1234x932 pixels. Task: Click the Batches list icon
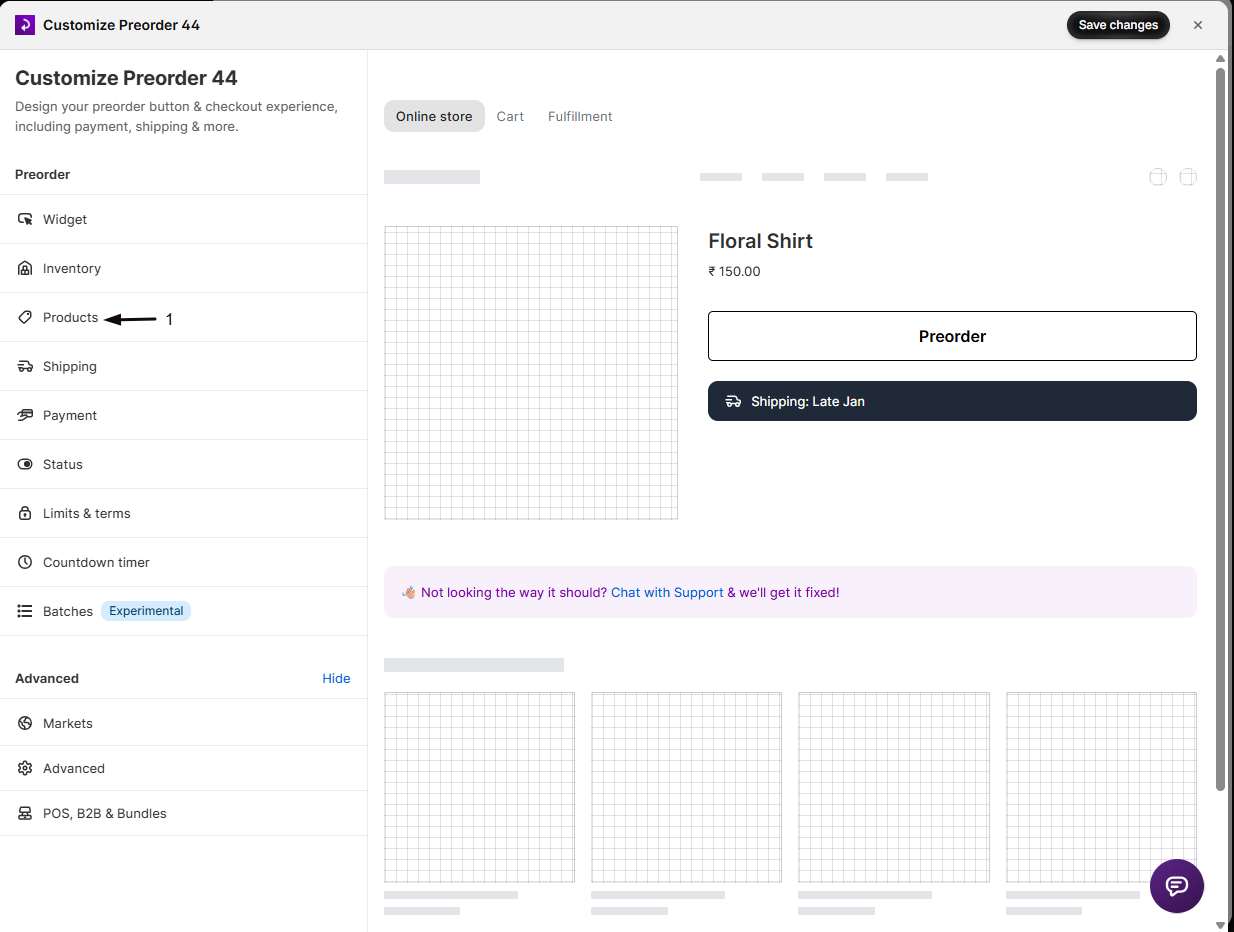click(x=25, y=611)
